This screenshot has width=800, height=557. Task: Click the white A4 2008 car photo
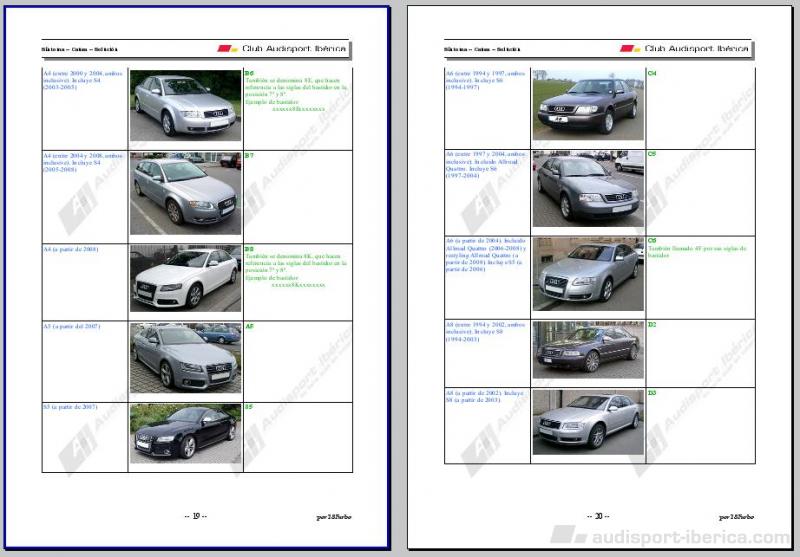point(185,278)
